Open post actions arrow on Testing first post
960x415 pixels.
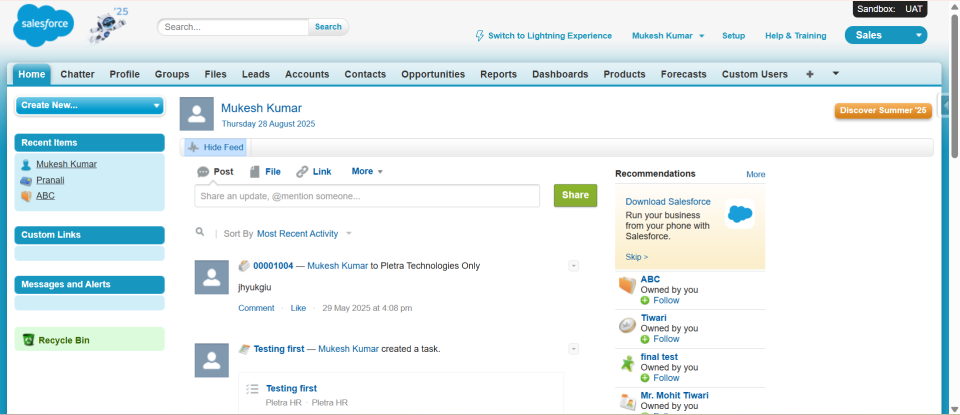click(x=574, y=349)
